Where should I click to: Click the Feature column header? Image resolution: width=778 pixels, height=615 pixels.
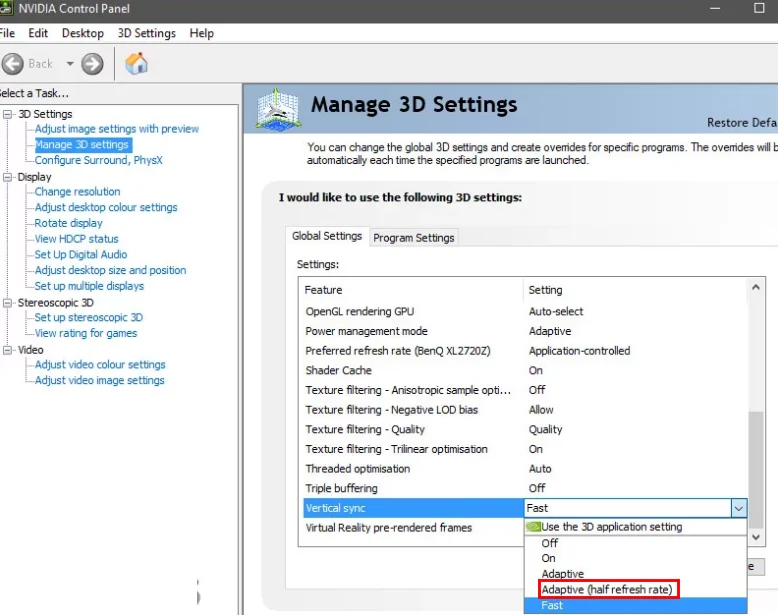[x=412, y=290]
